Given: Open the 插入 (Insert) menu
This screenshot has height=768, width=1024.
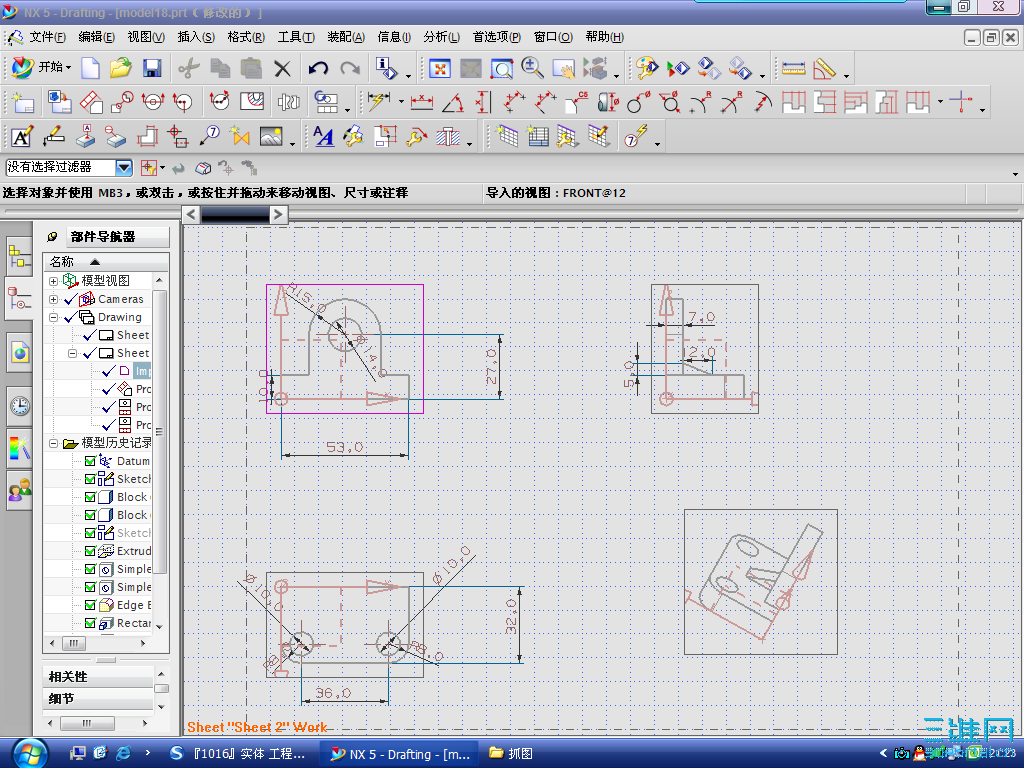Looking at the screenshot, I should click(195, 37).
